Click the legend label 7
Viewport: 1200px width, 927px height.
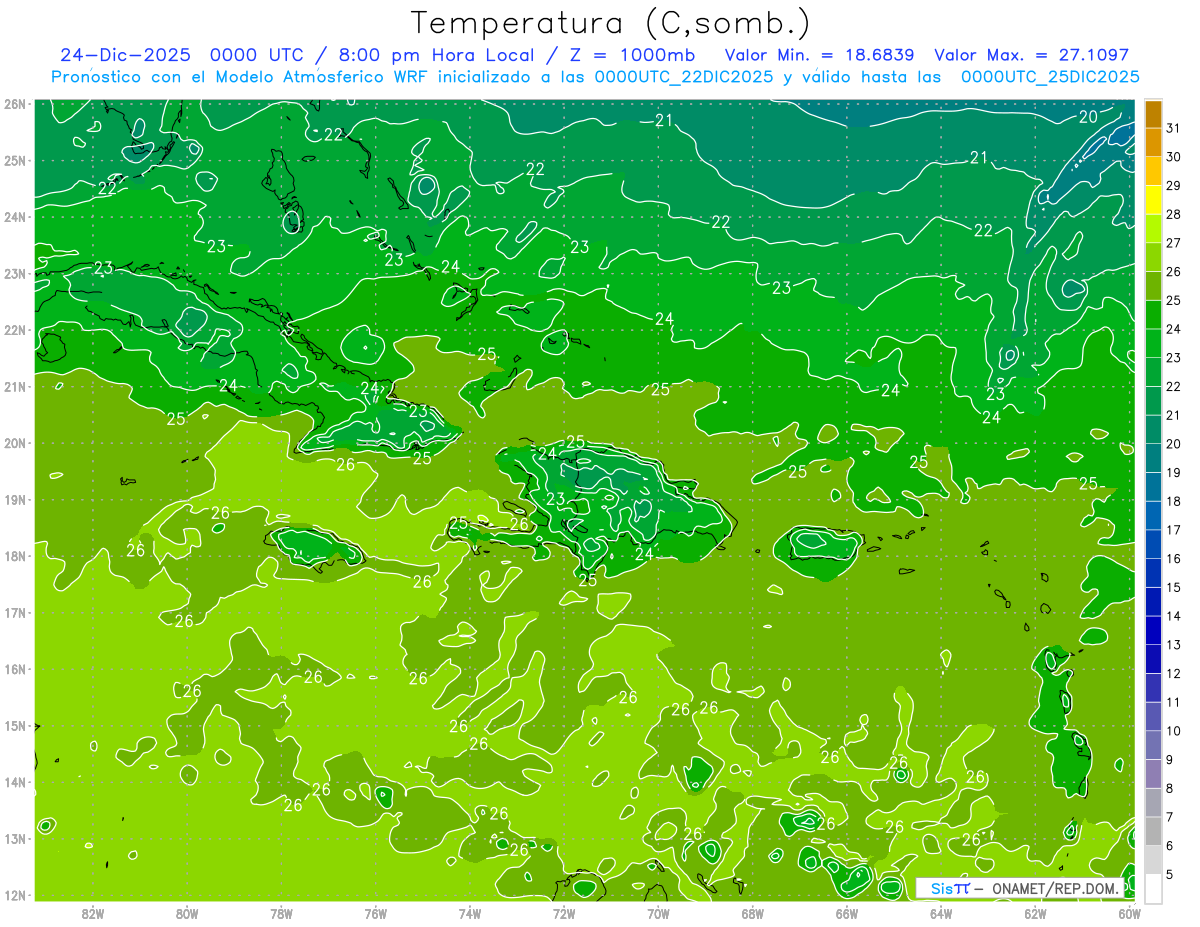[1170, 817]
